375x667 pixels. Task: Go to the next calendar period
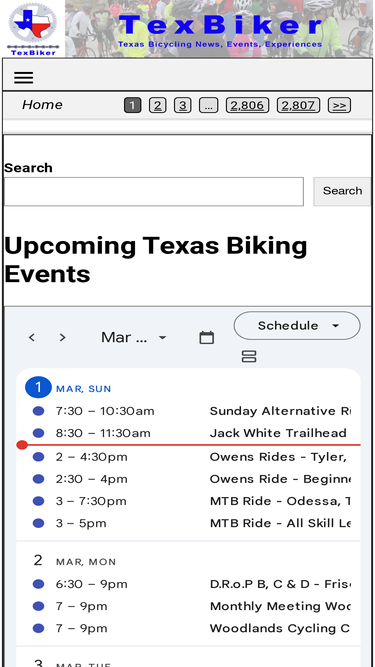point(62,337)
